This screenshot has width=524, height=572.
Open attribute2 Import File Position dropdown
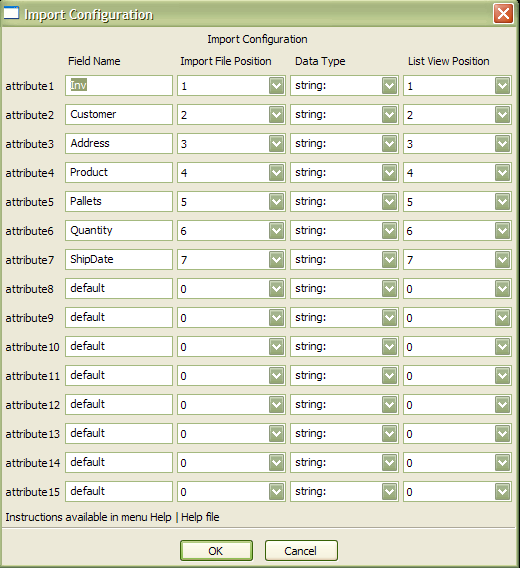tap(277, 115)
